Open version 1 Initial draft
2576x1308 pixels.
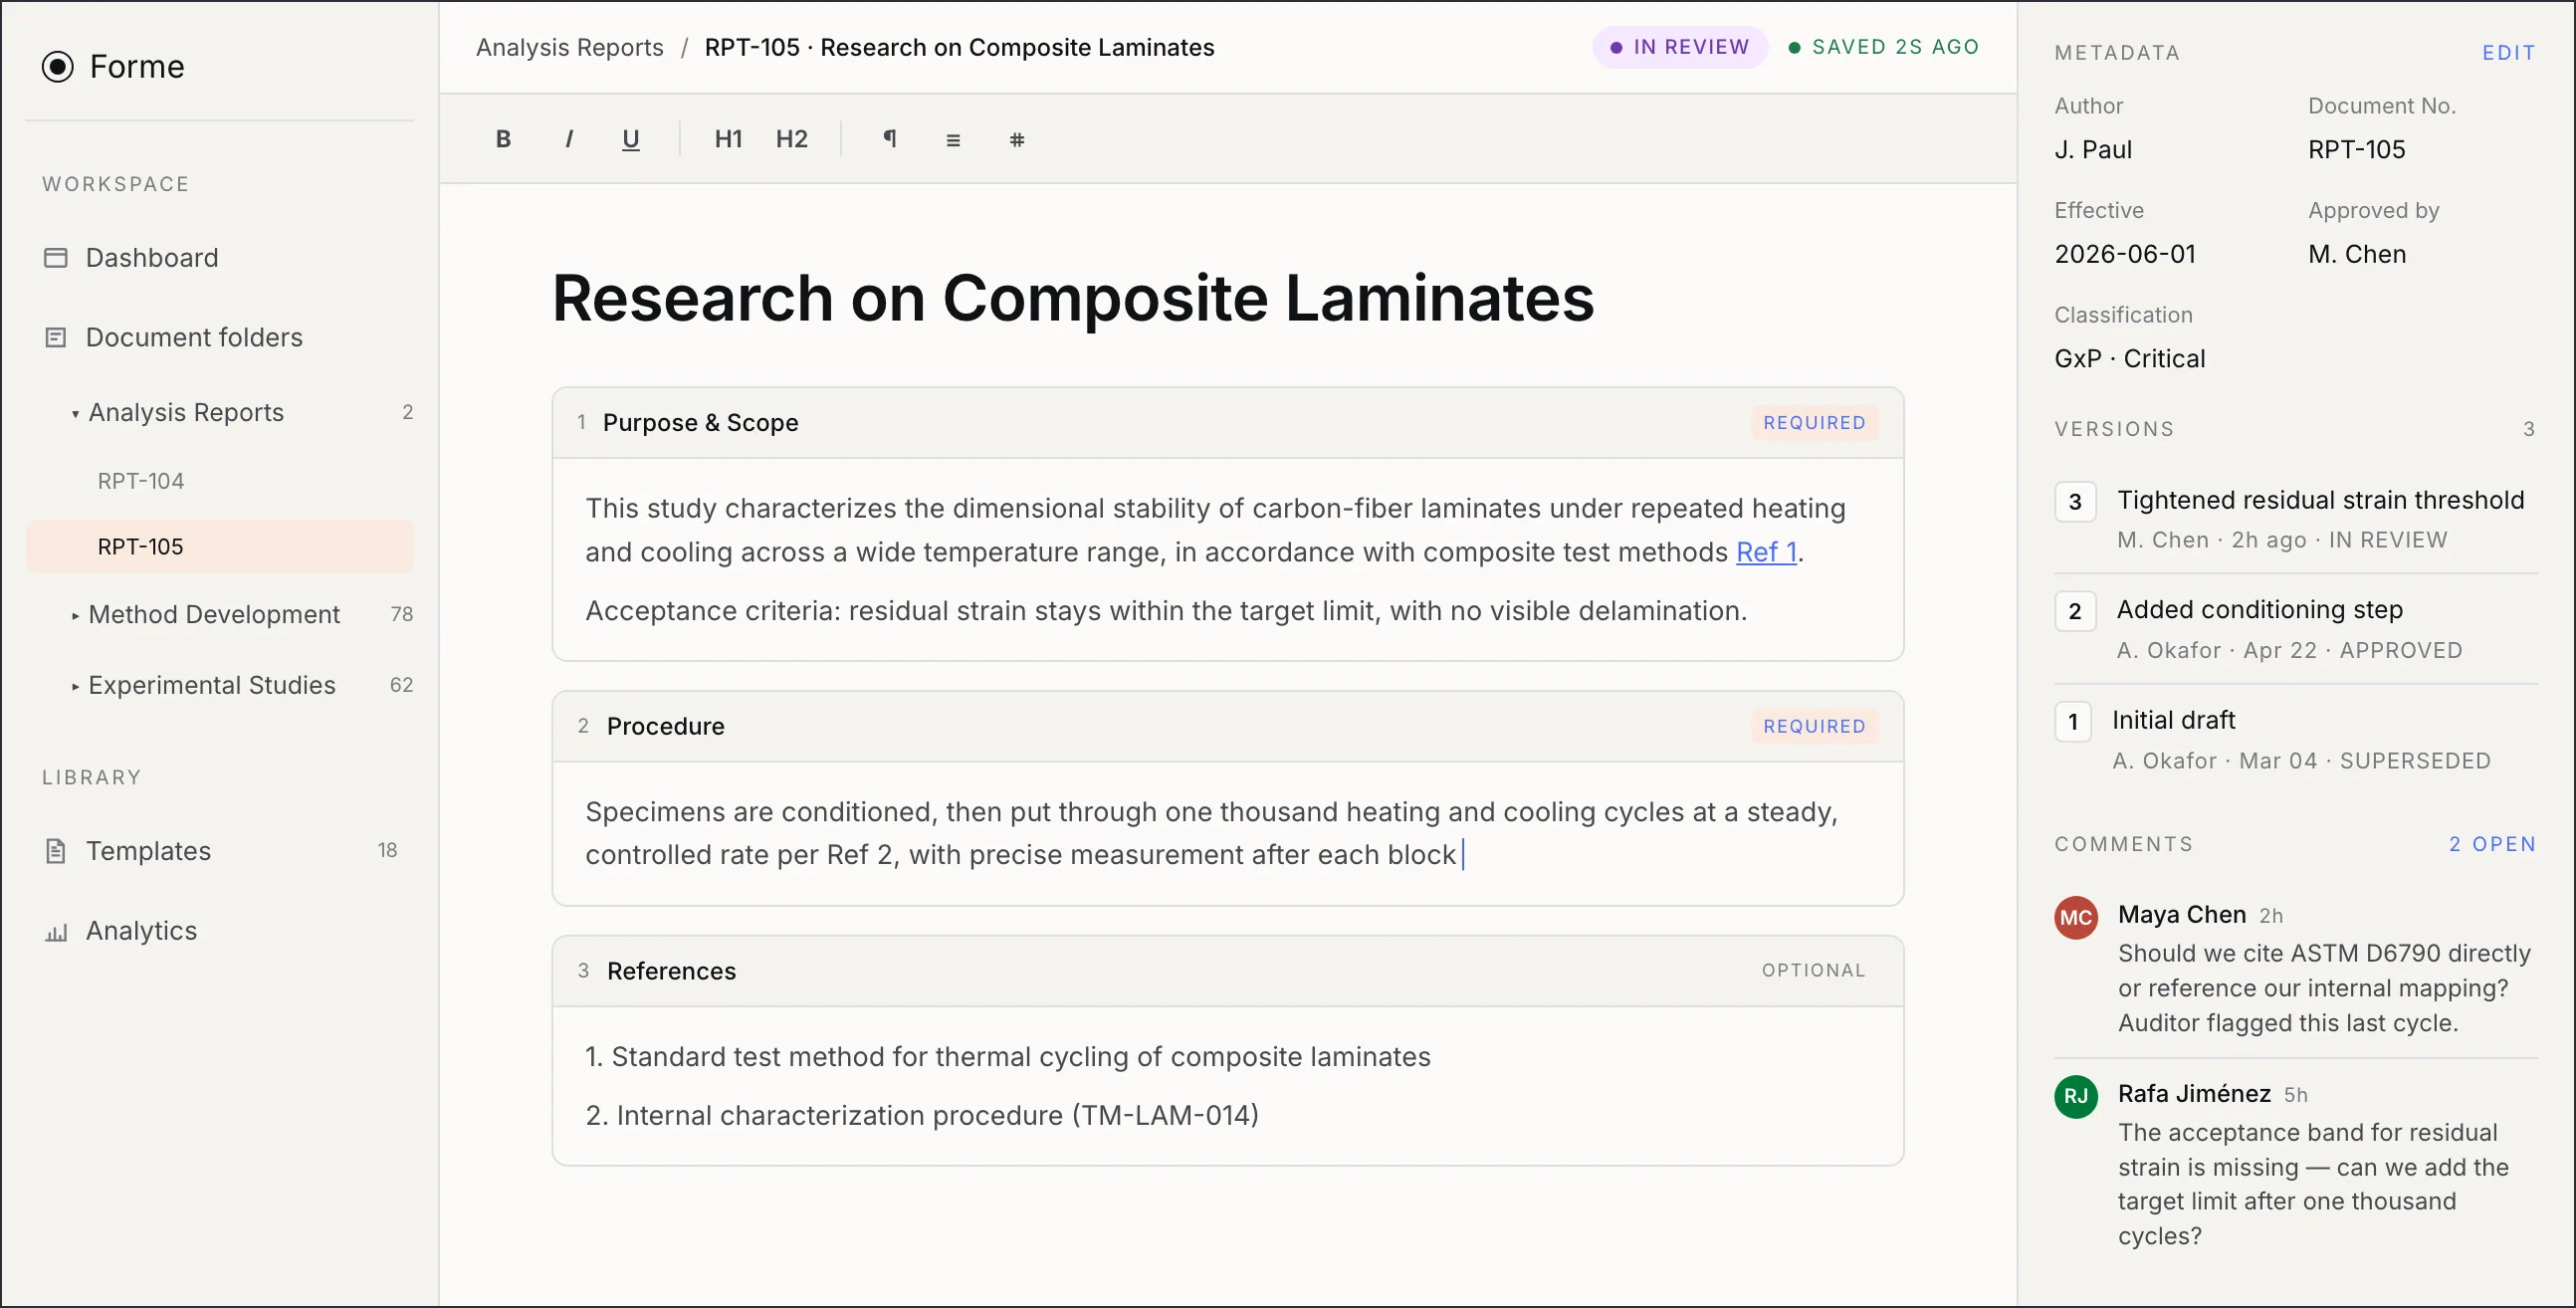[x=2295, y=740]
